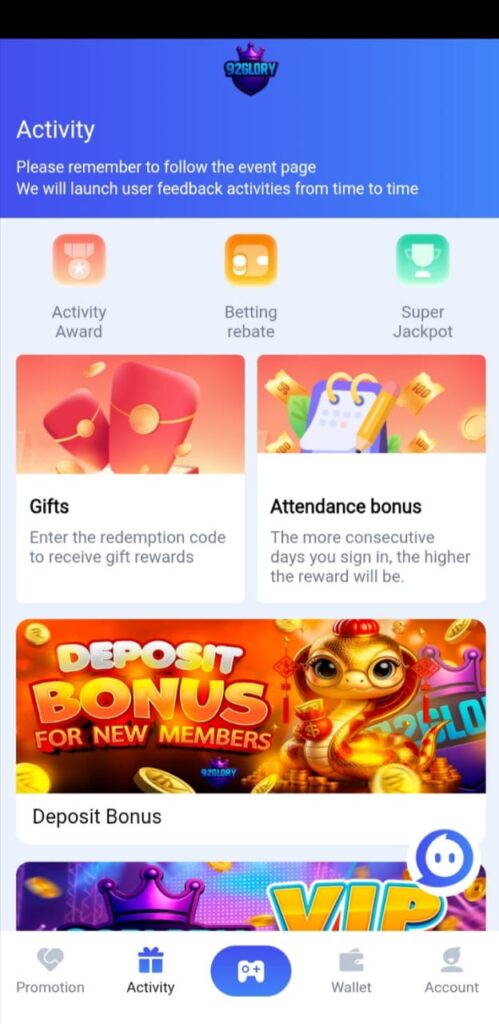Open the Super Jackpot trophy icon

point(423,260)
